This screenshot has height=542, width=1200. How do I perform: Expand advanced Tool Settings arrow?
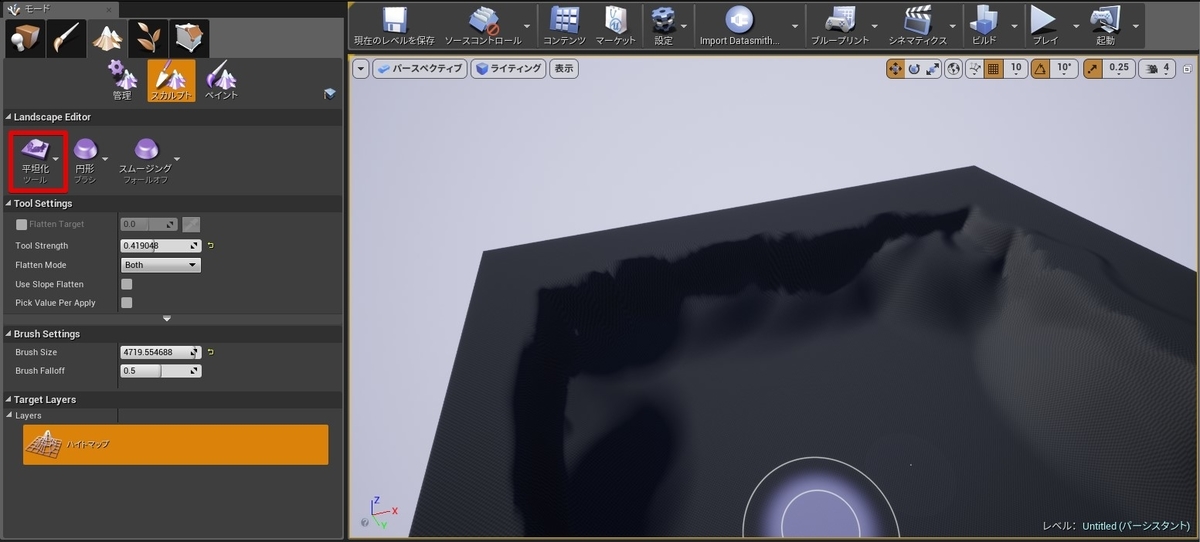(x=167, y=318)
